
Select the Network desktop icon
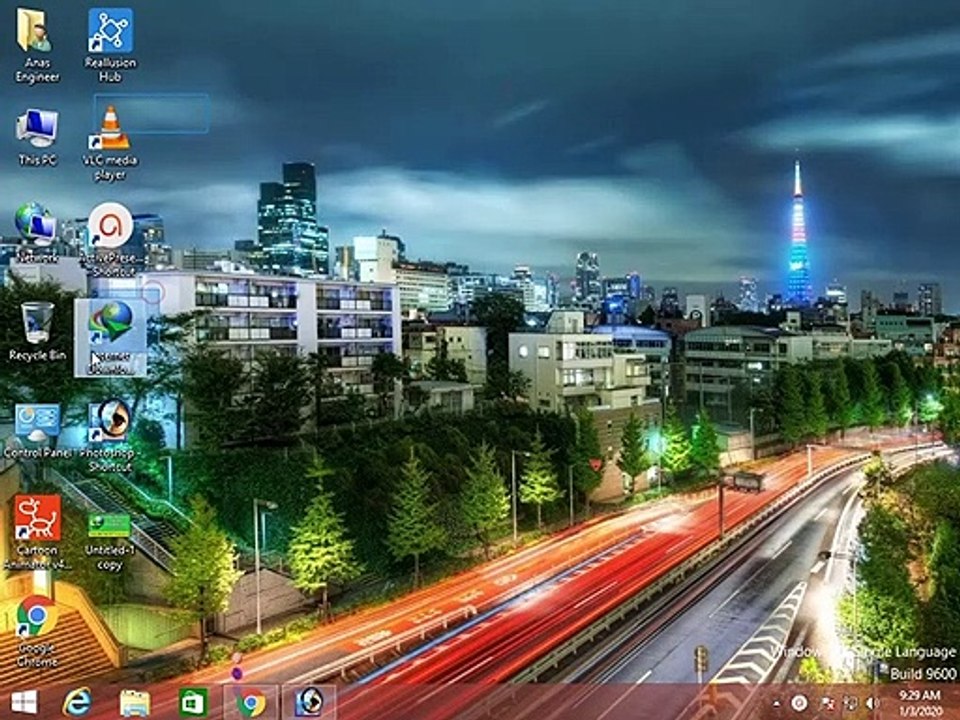click(36, 233)
